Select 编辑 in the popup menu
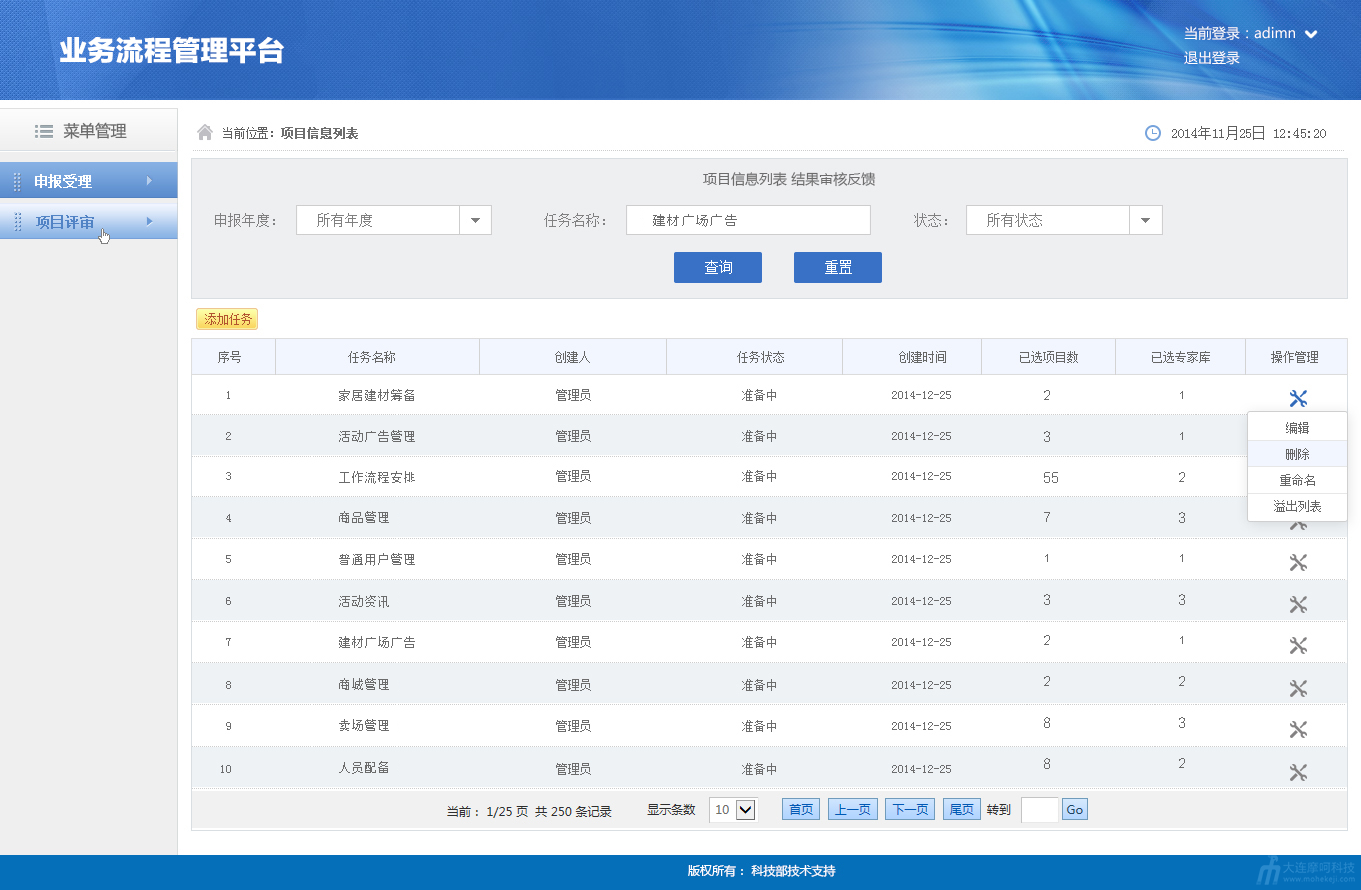Image resolution: width=1361 pixels, height=890 pixels. (x=1297, y=428)
